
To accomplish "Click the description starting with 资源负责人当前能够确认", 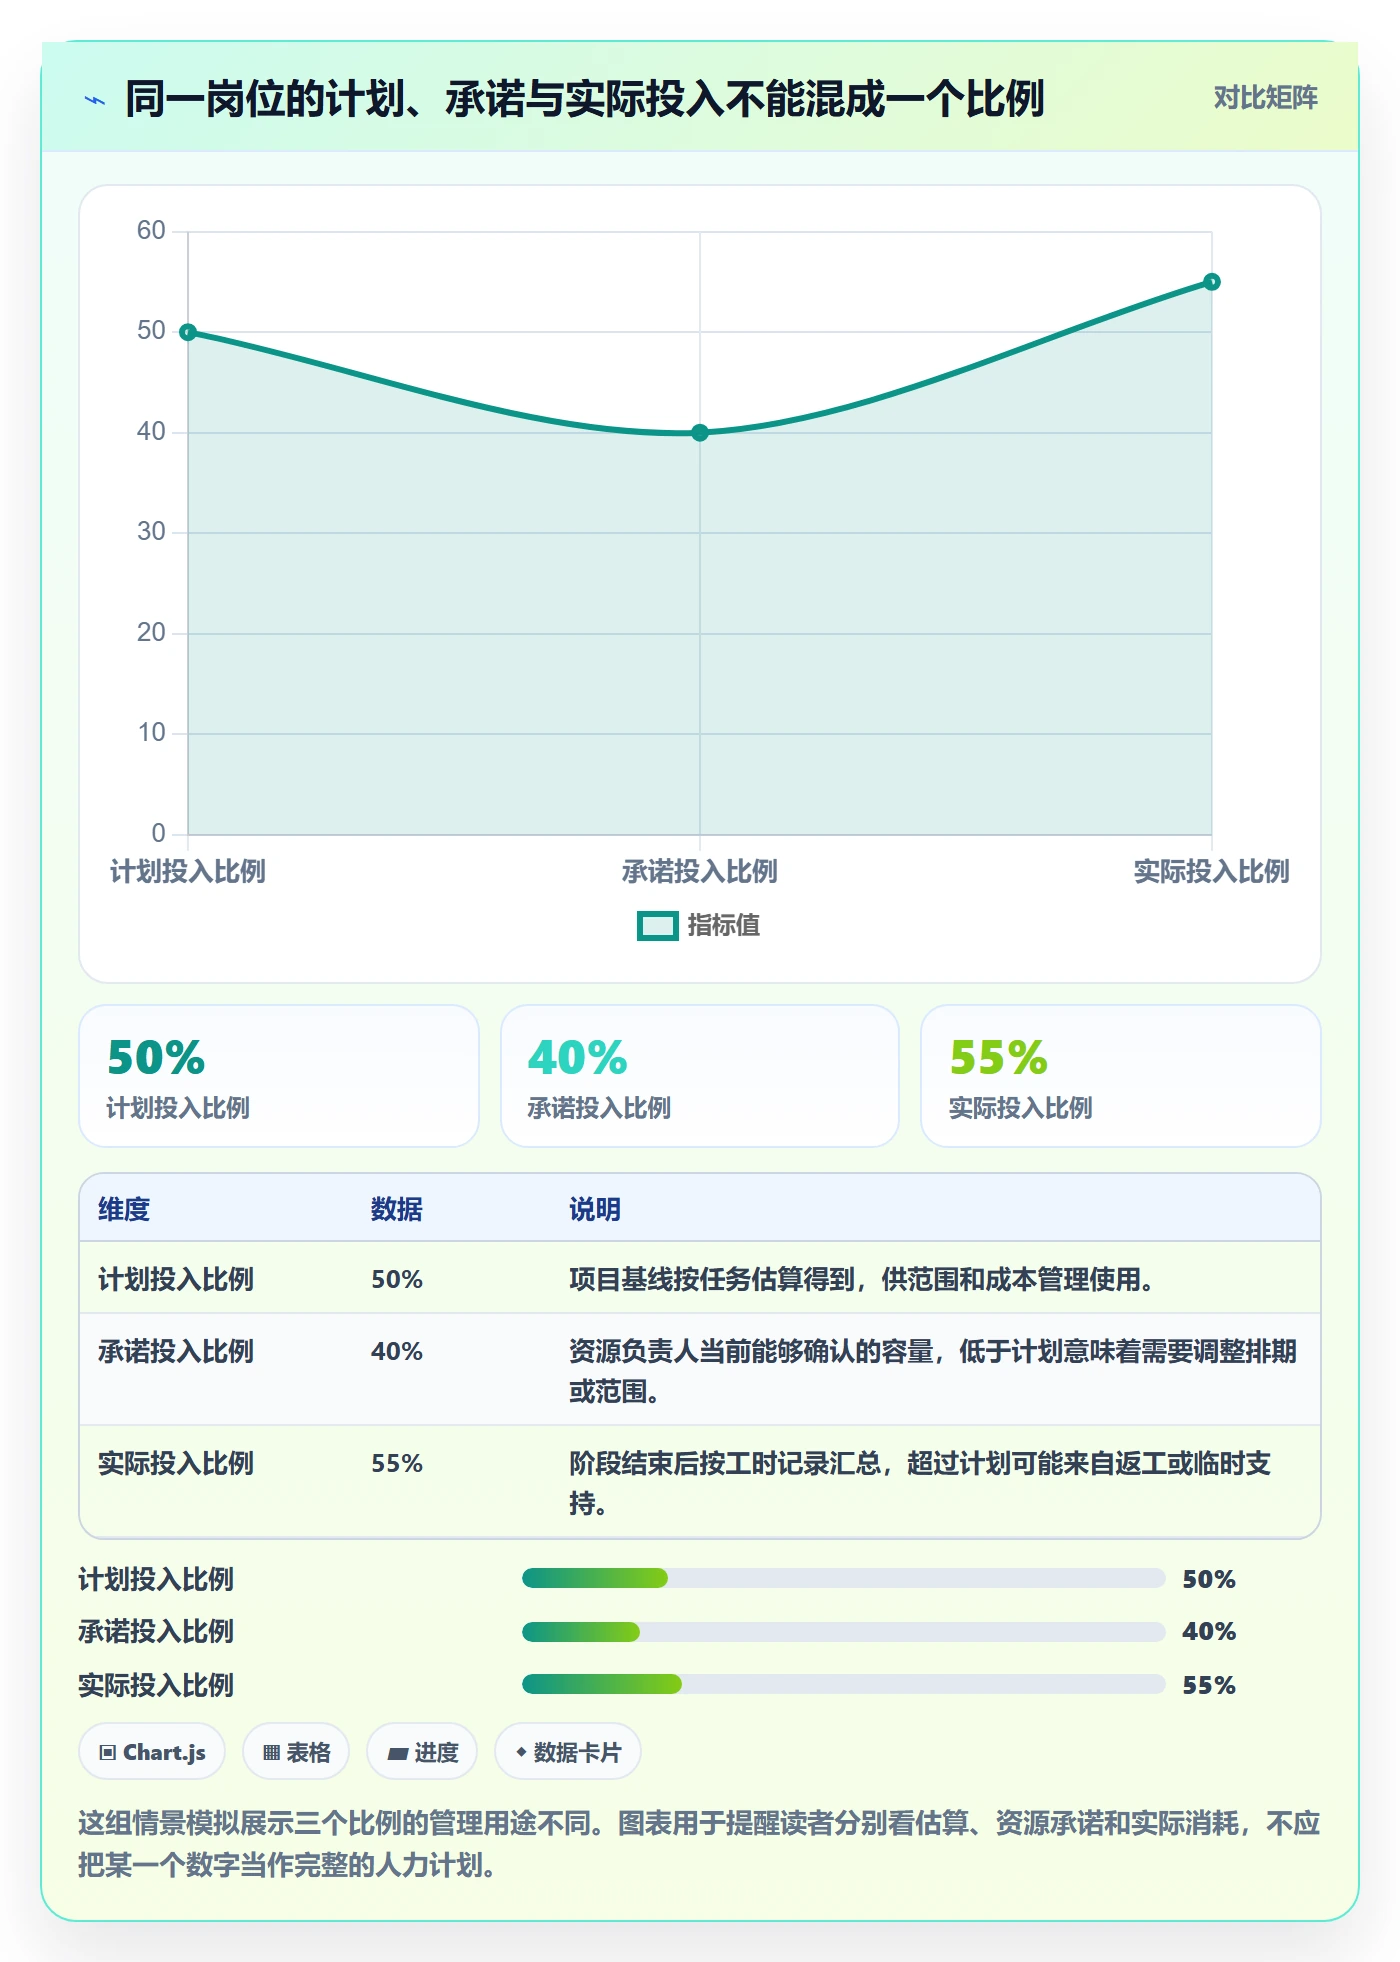I will pos(933,1371).
